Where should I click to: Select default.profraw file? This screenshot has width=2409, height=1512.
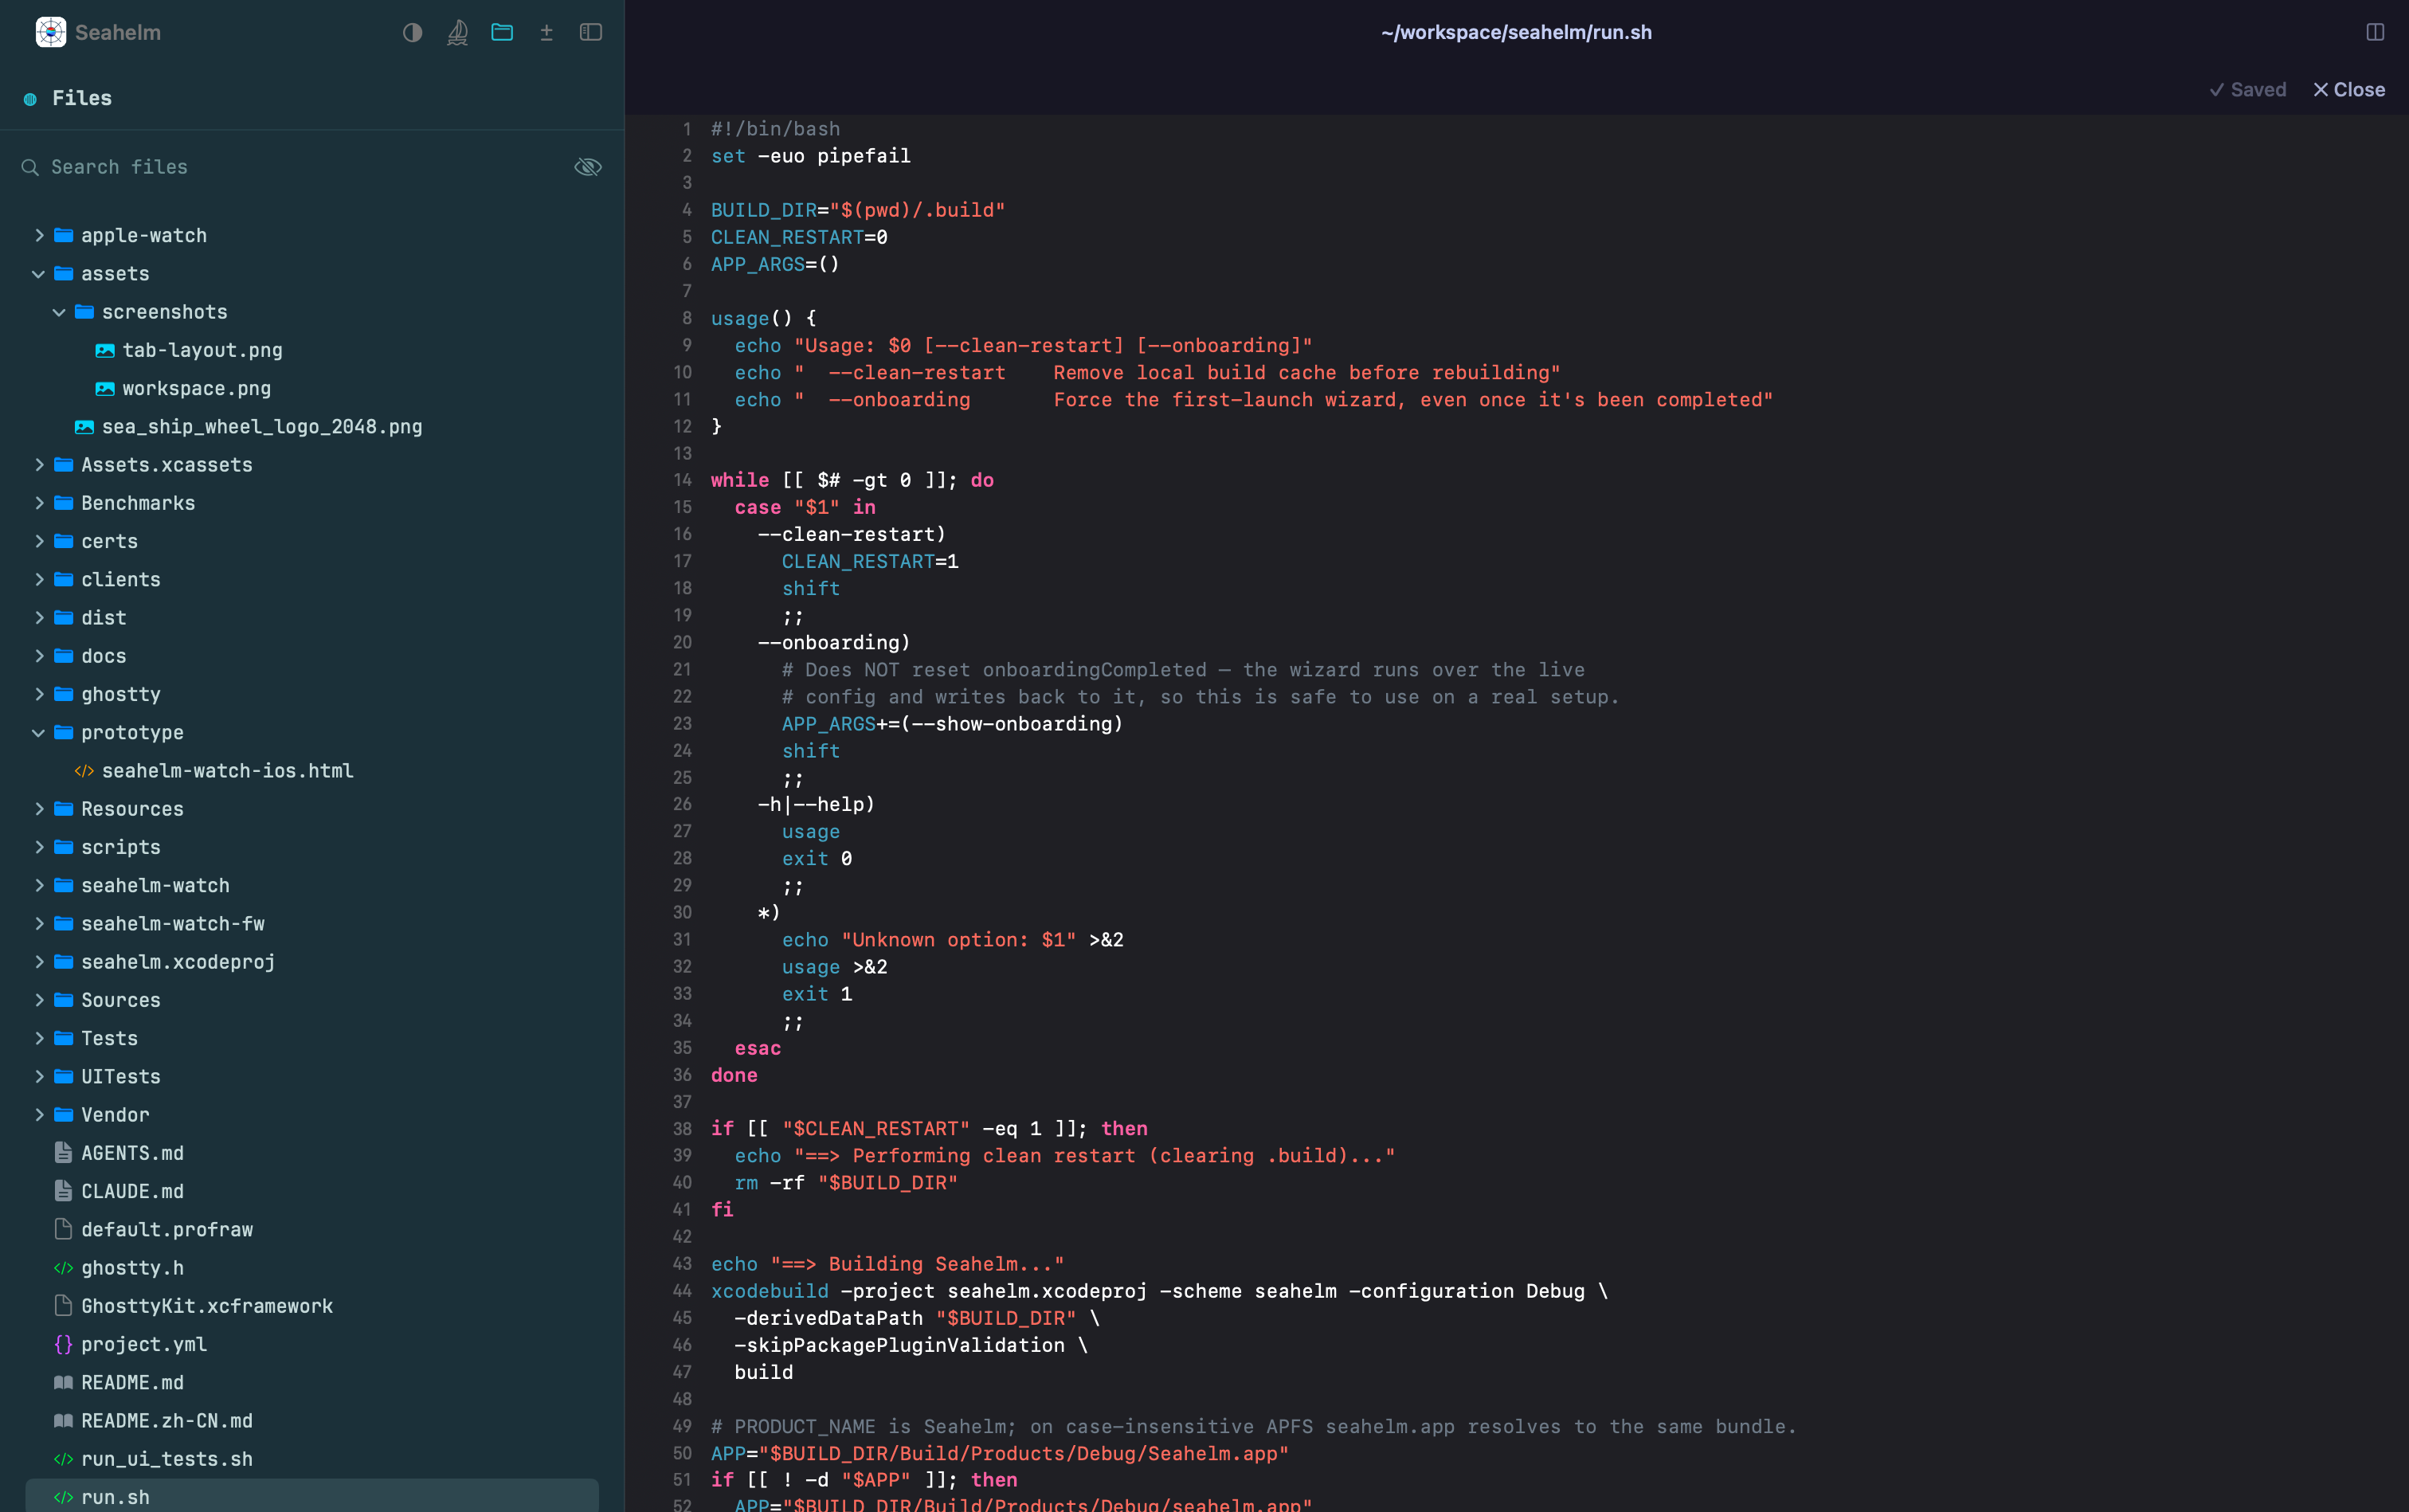167,1230
